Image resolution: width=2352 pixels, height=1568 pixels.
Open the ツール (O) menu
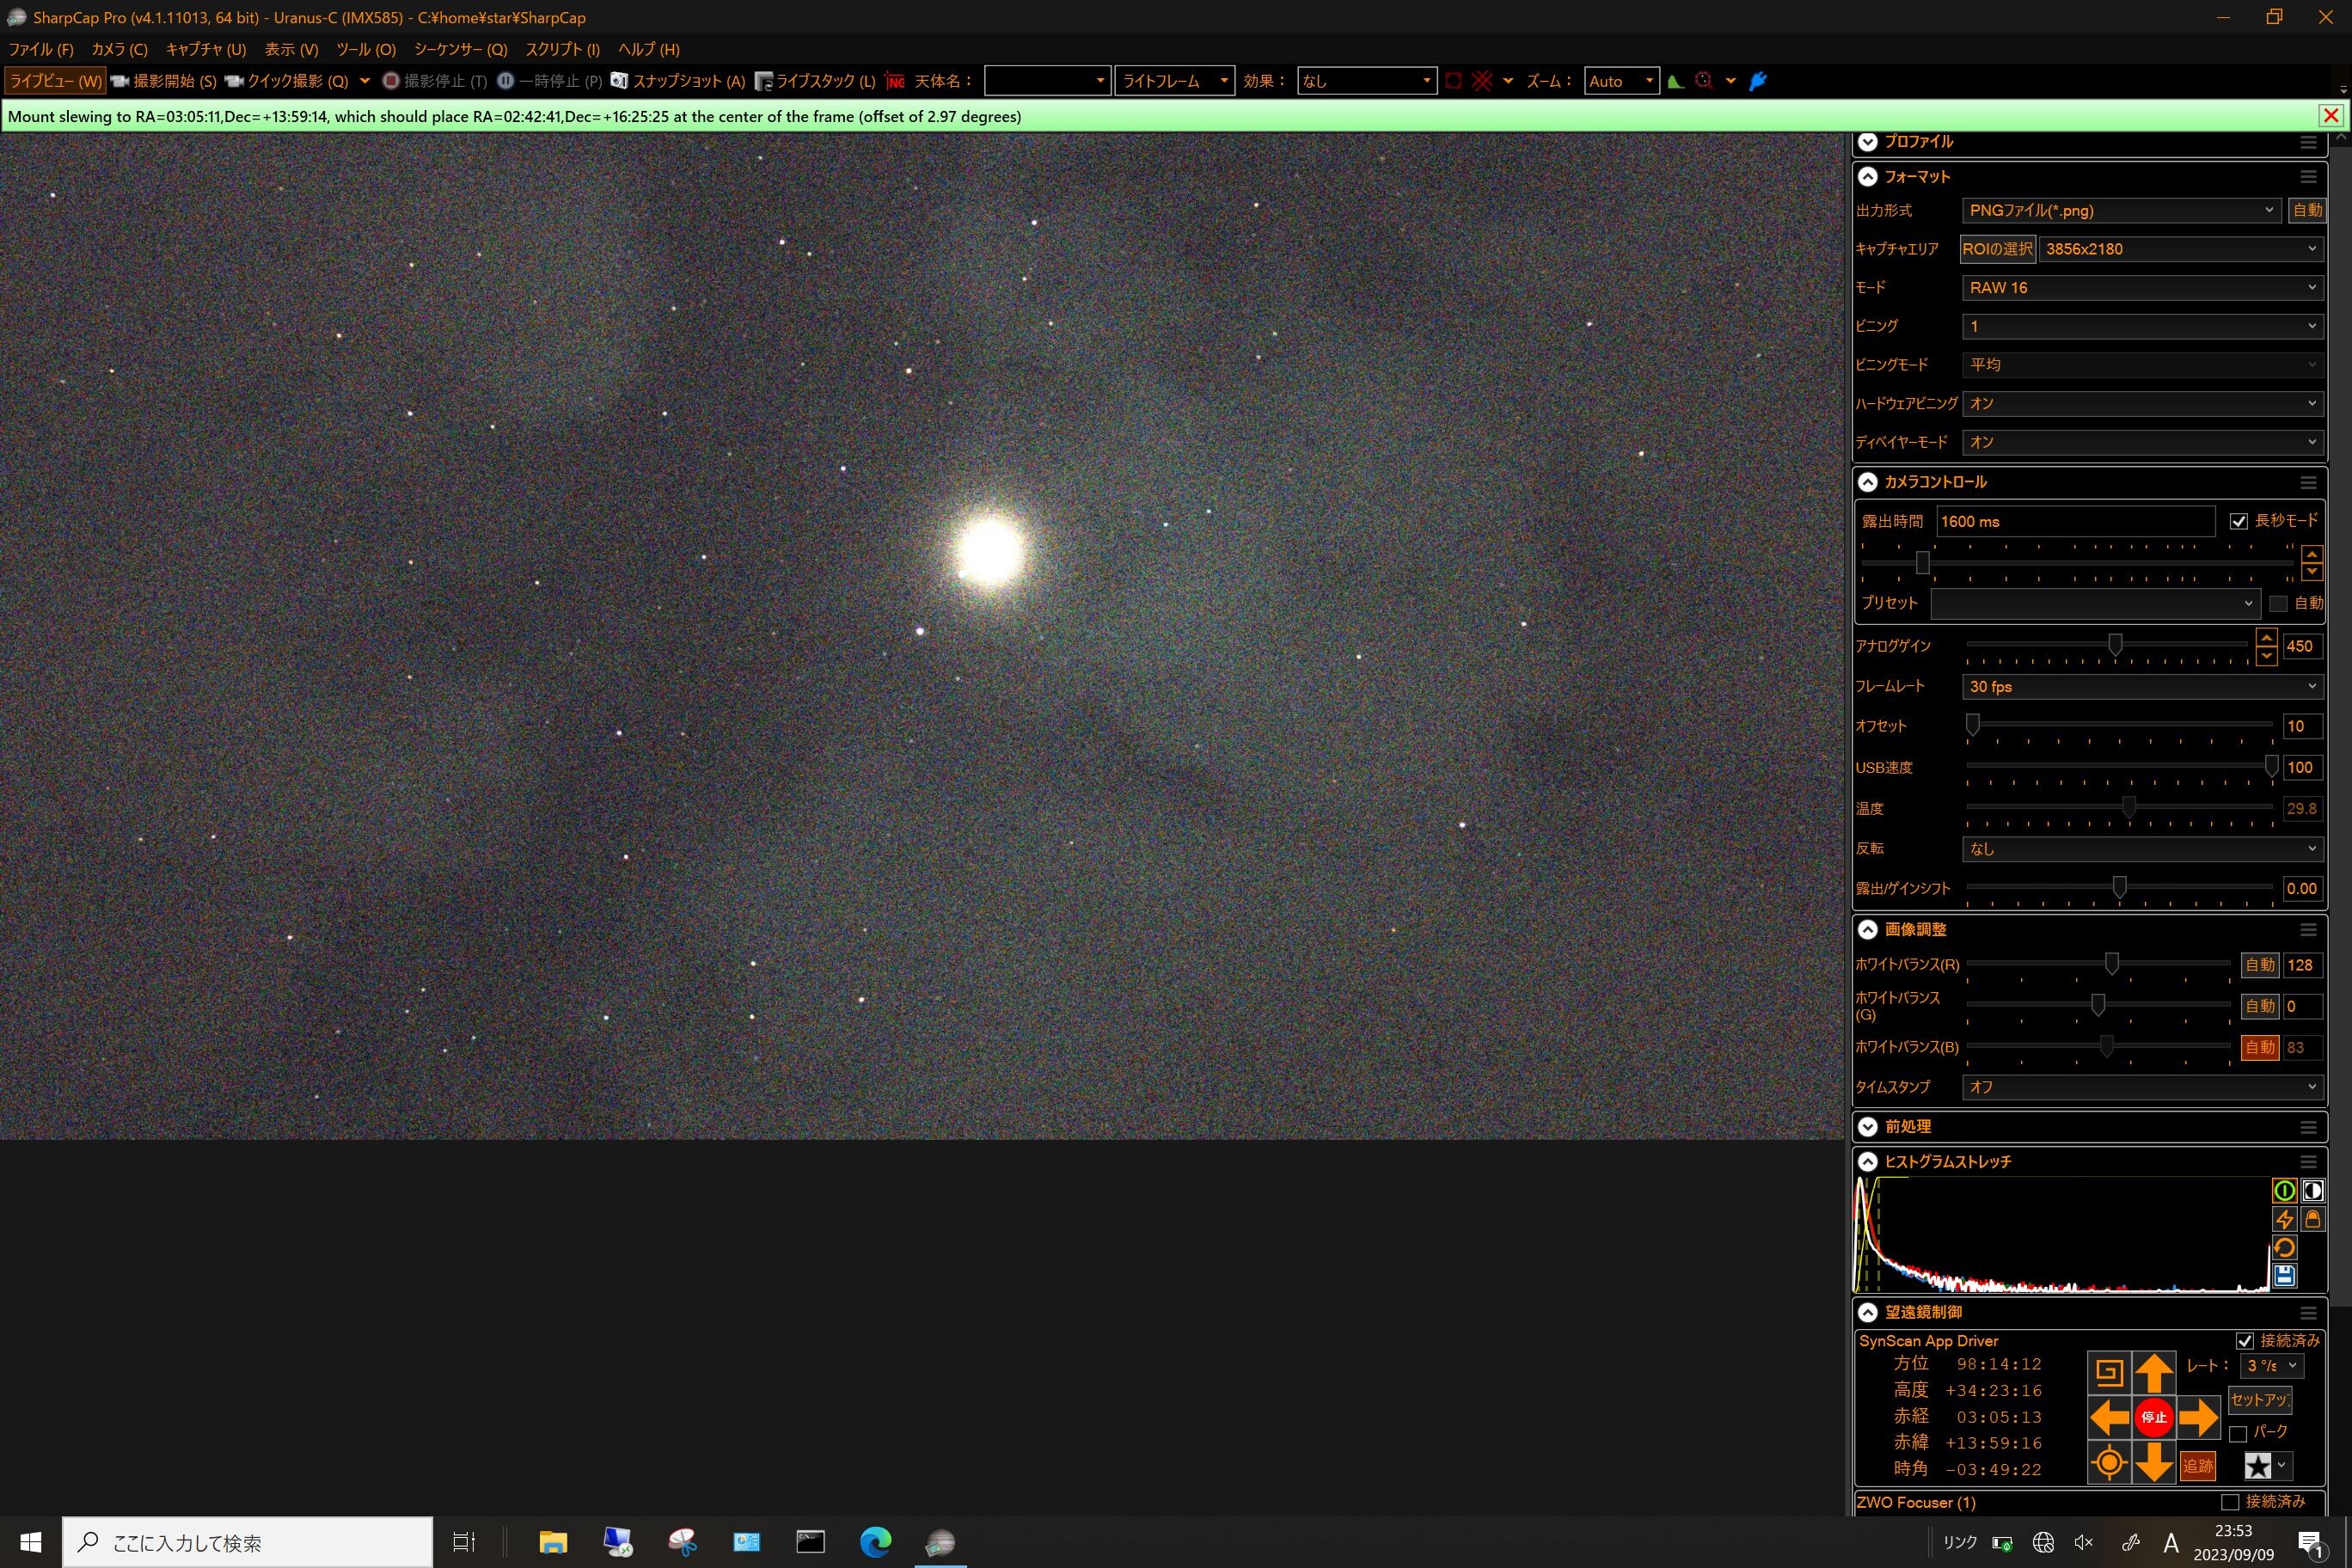click(x=366, y=49)
